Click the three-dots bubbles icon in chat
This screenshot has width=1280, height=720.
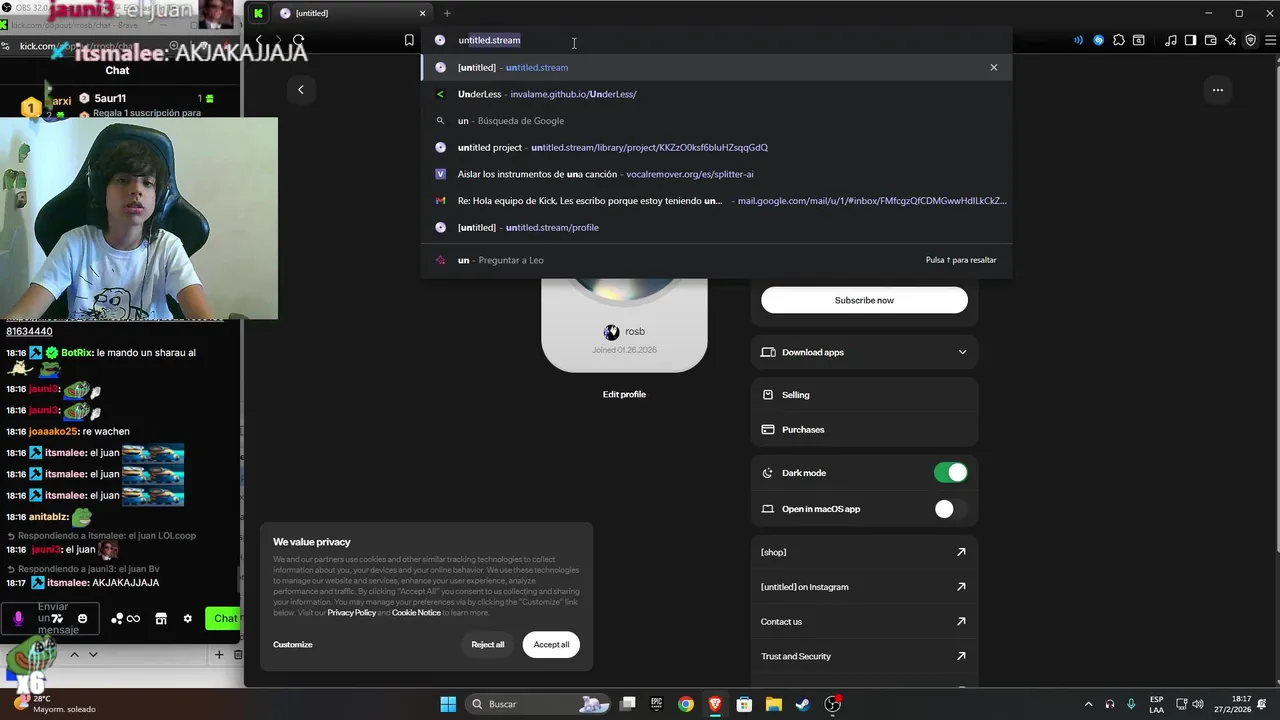116,619
